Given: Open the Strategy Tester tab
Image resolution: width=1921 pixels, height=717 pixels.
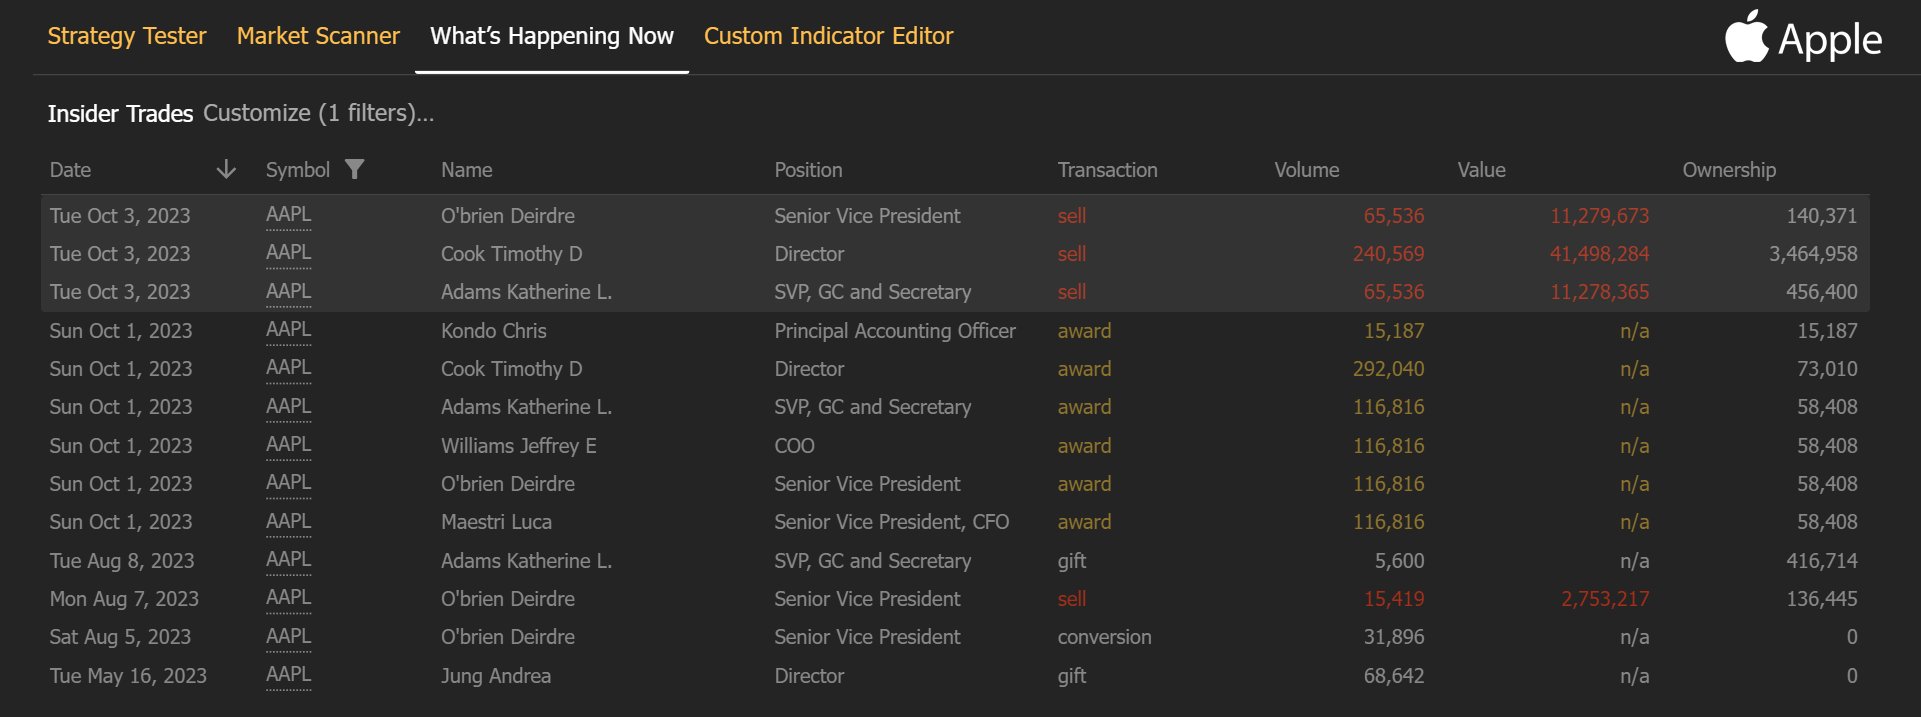Looking at the screenshot, I should (127, 36).
